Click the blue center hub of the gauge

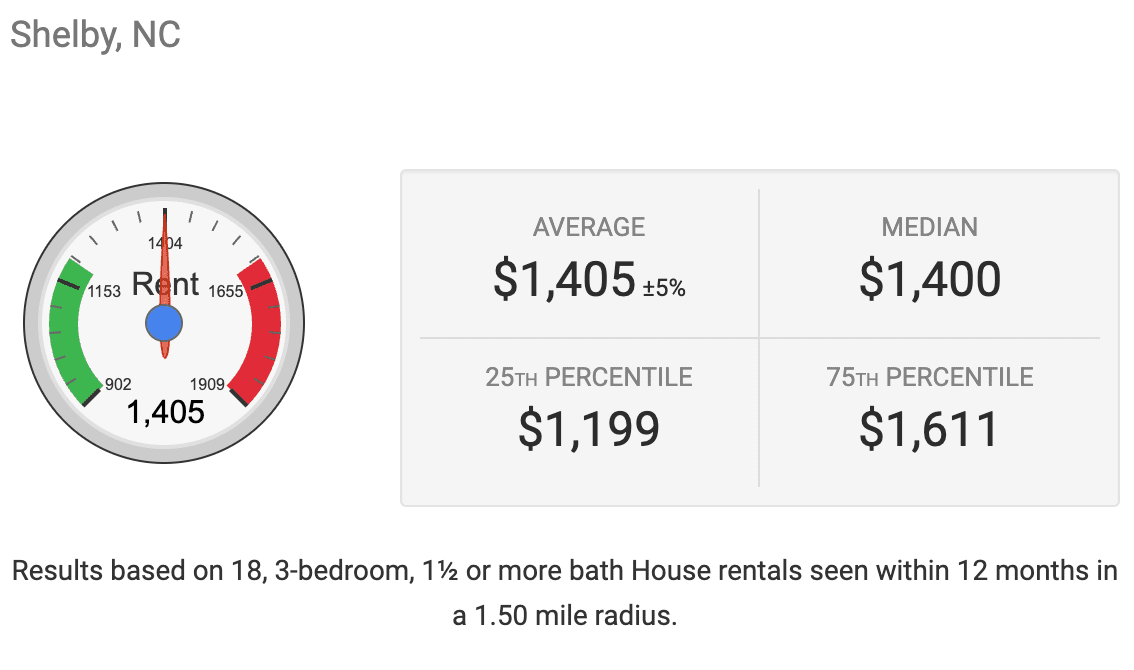[164, 323]
